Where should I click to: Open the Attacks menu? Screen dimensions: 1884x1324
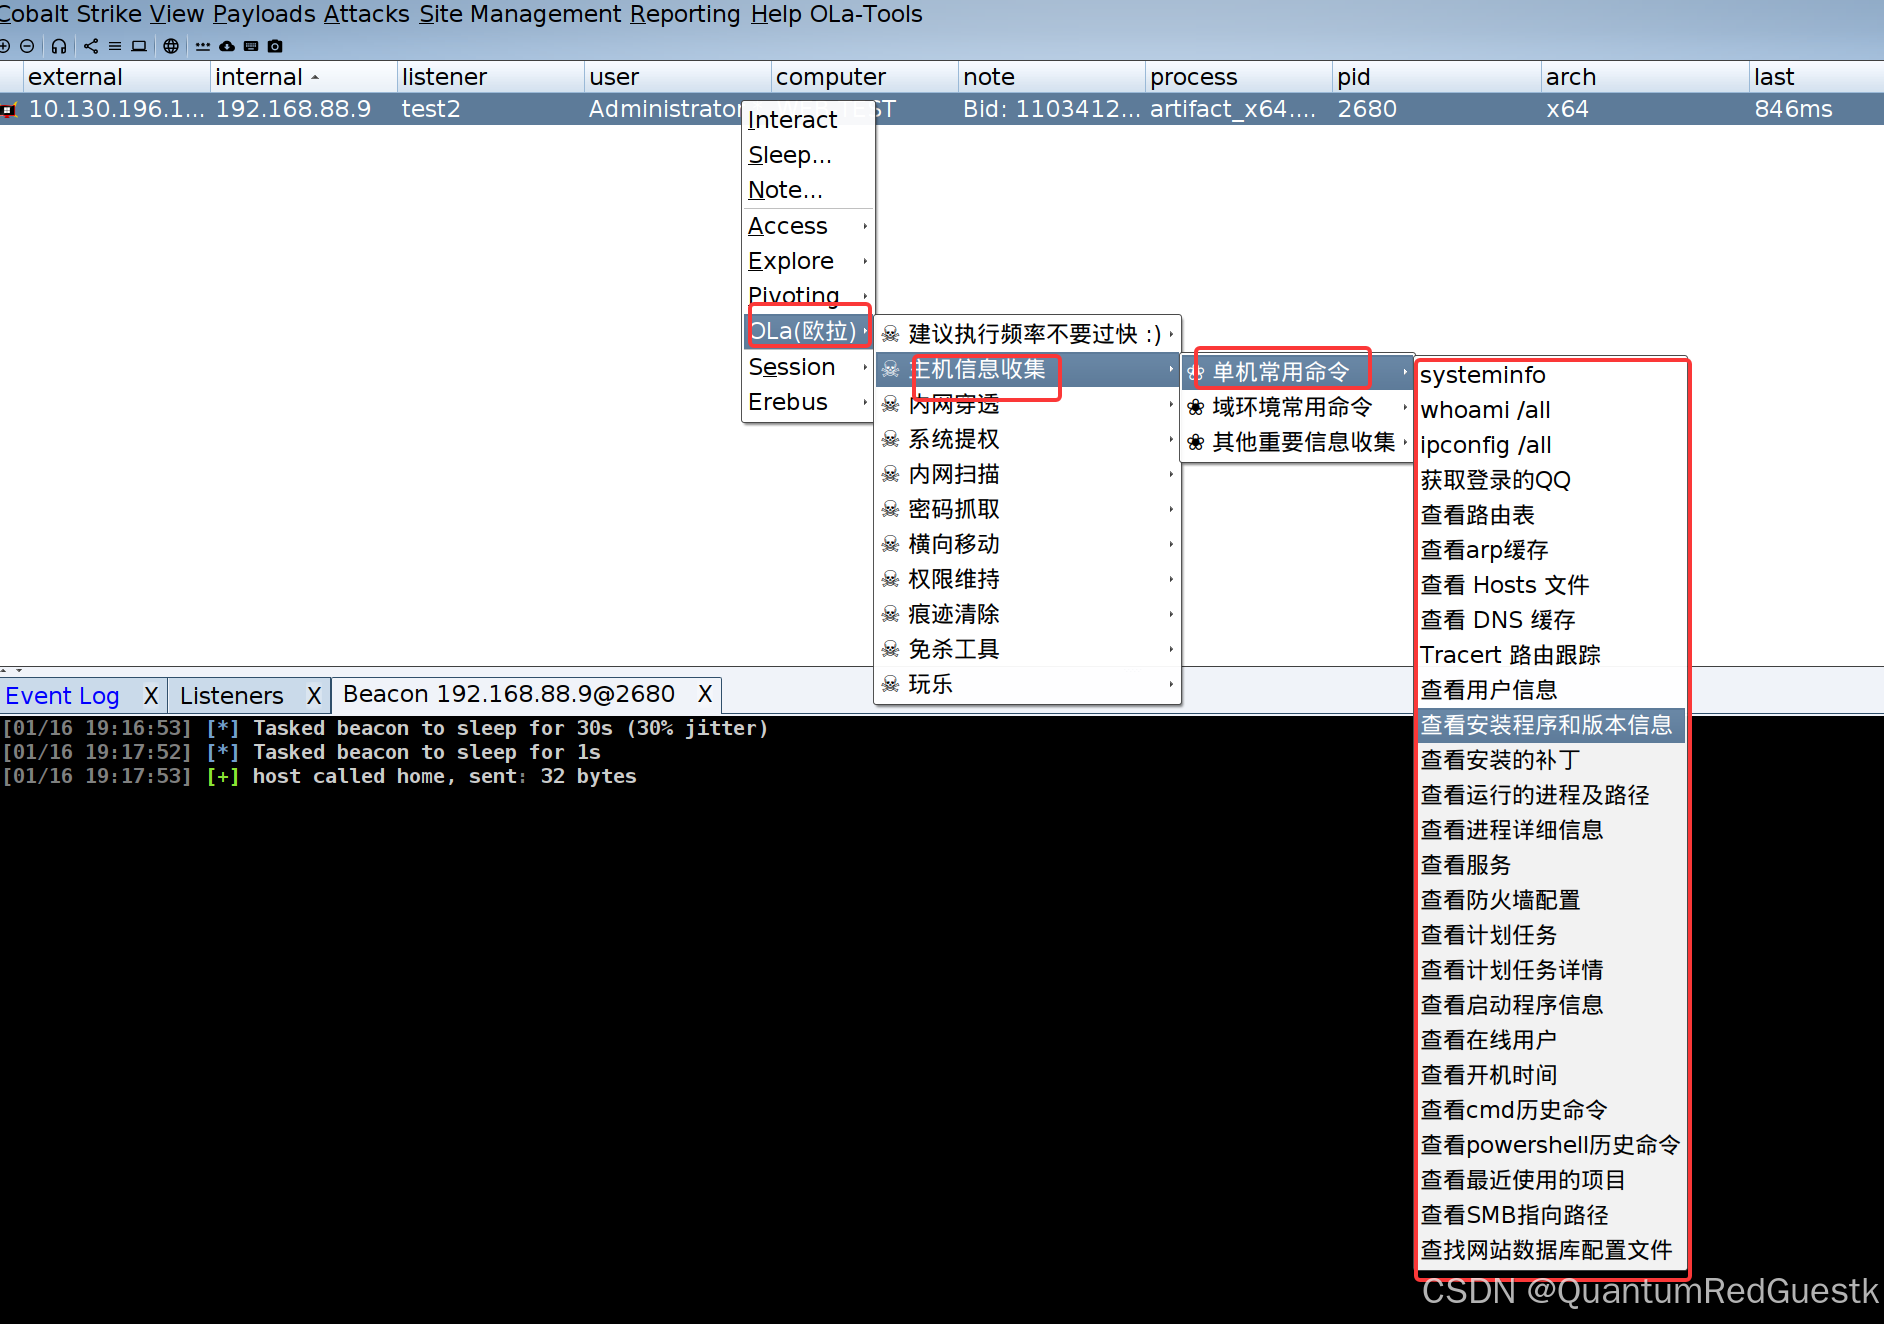(366, 14)
